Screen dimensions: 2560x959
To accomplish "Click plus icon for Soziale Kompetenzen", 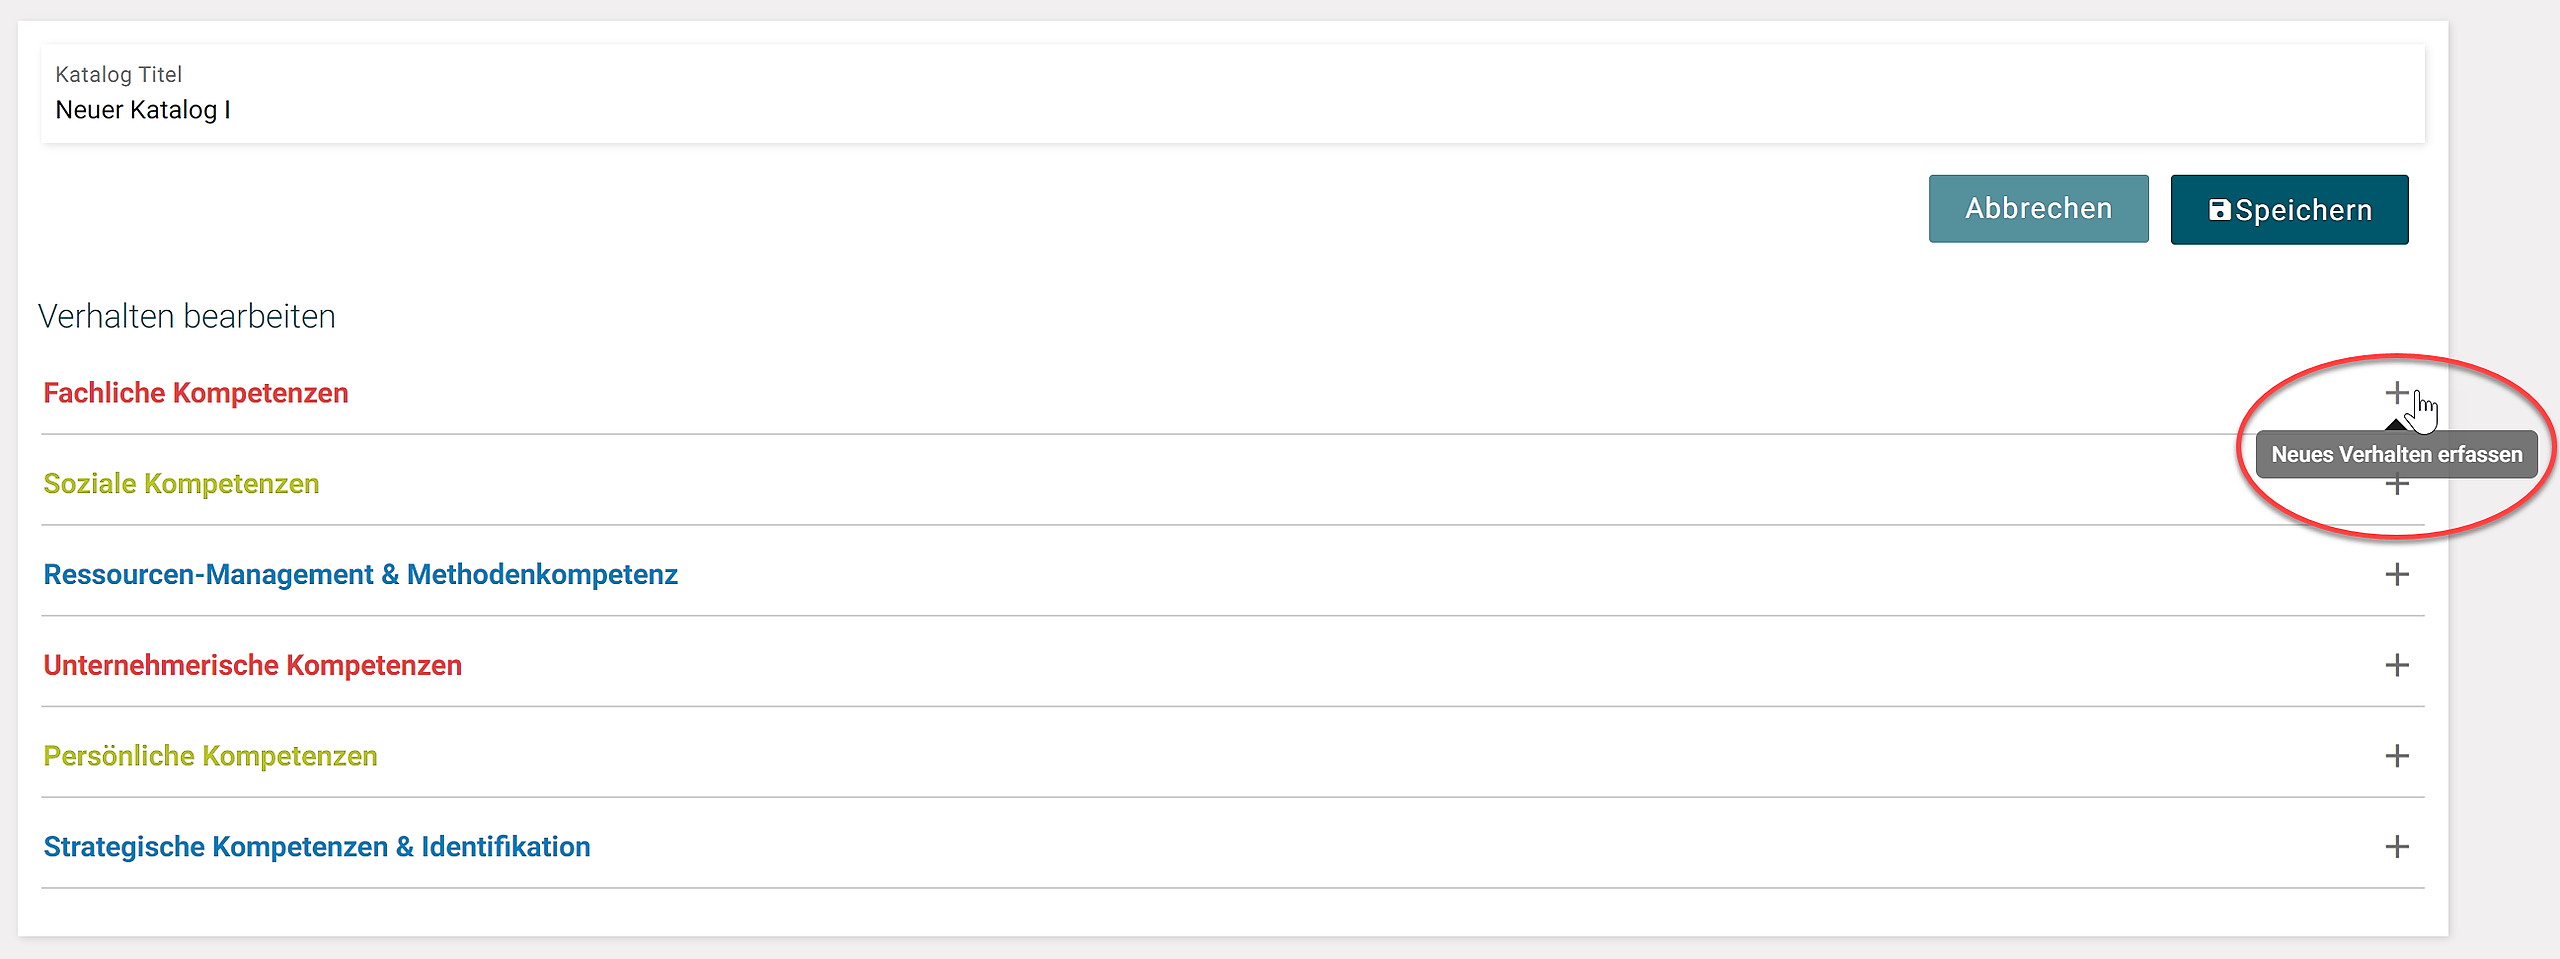I will pyautogui.click(x=2396, y=488).
